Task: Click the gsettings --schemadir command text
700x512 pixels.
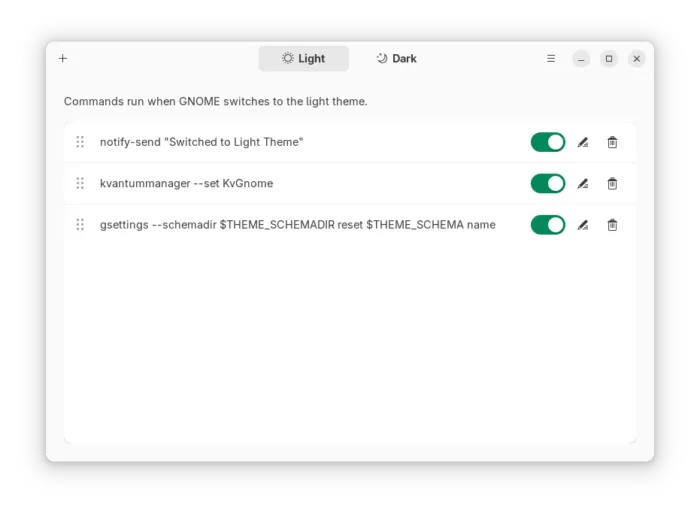Action: point(297,224)
